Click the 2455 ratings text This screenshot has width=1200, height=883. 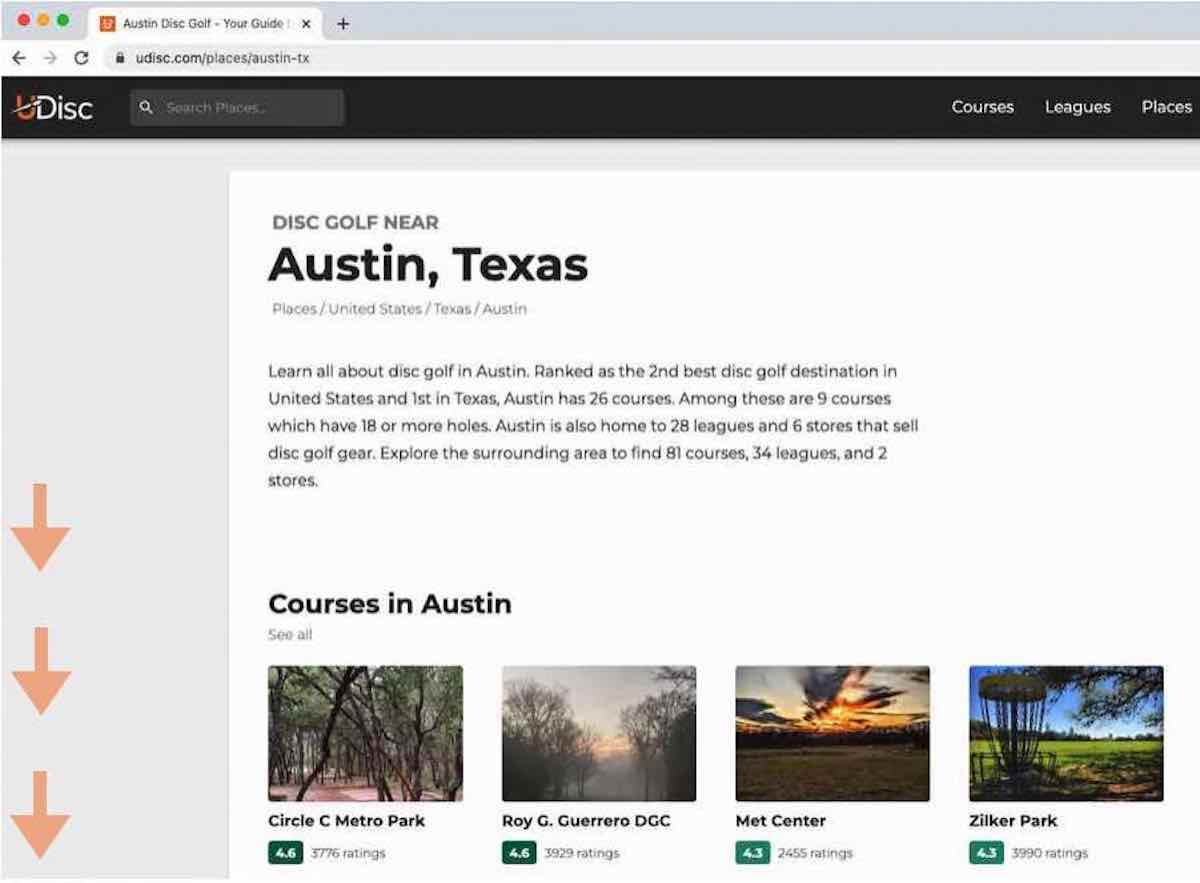click(x=815, y=853)
